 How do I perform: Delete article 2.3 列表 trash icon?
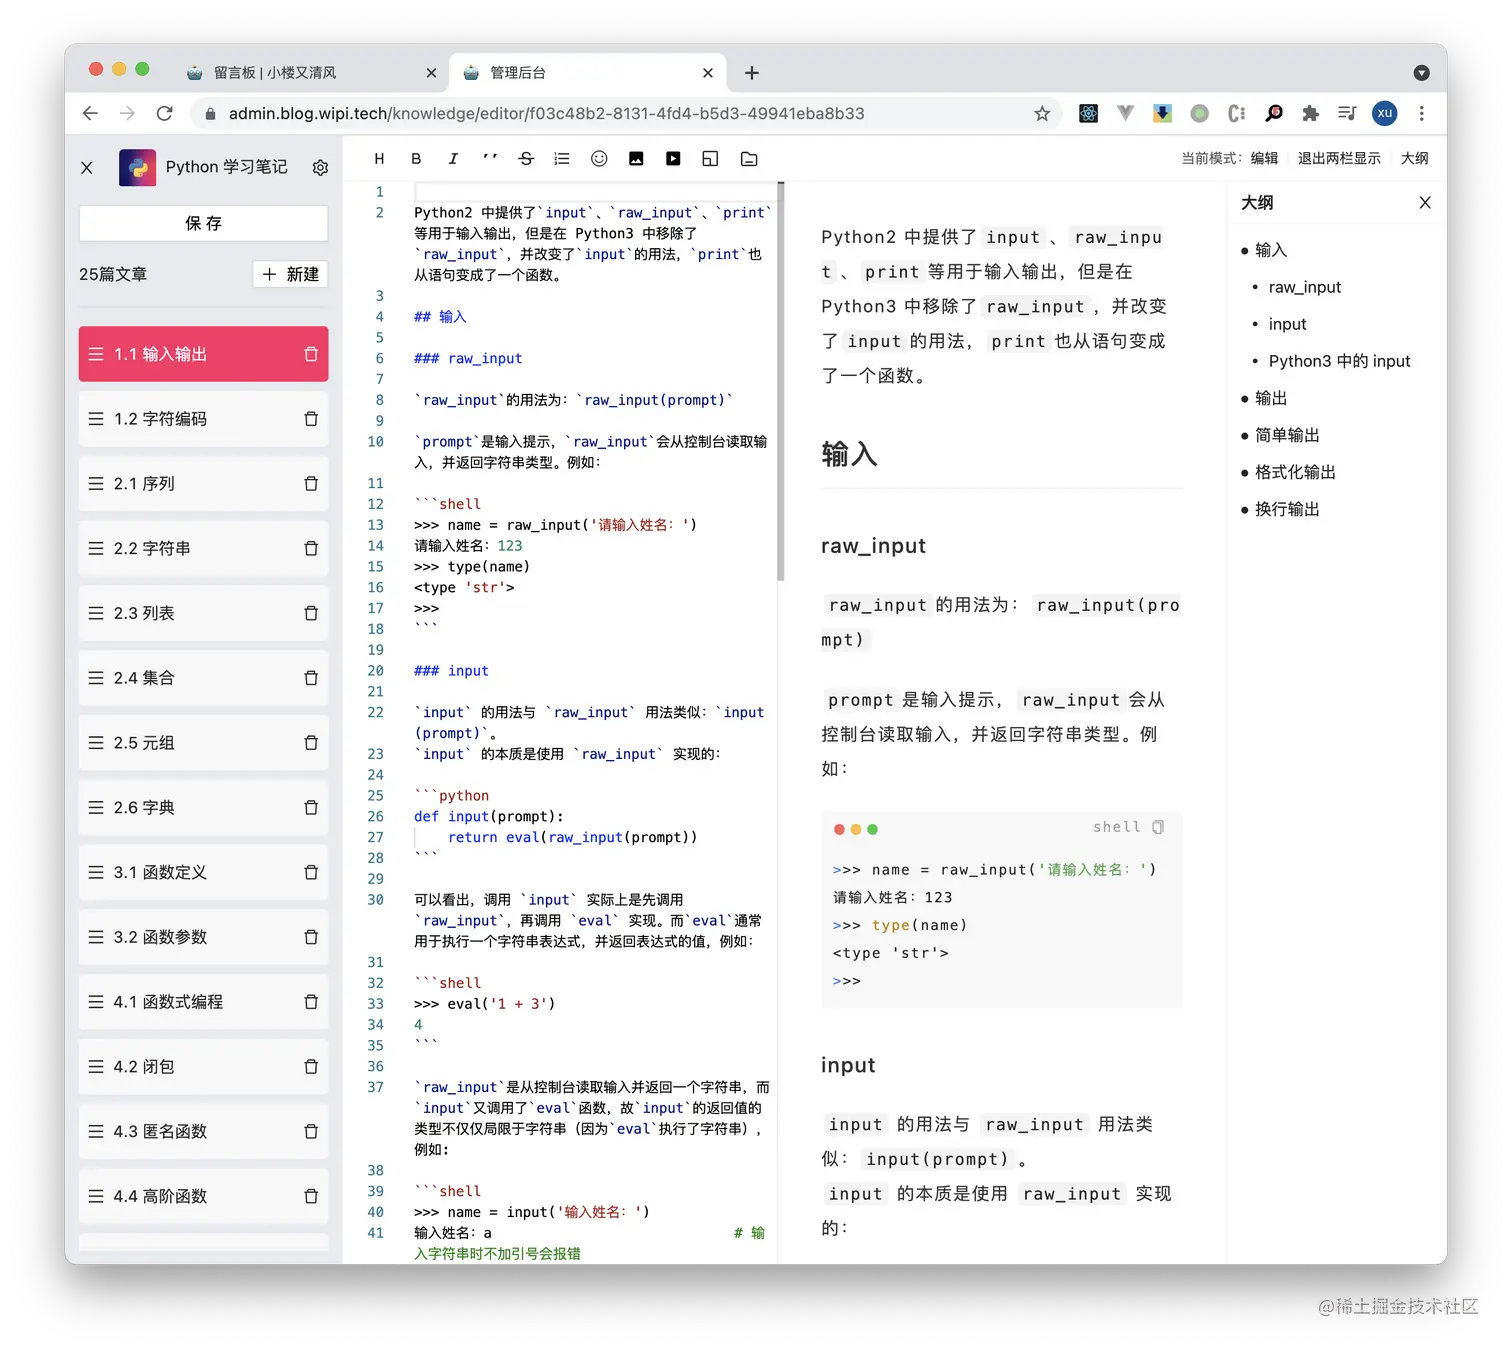point(311,613)
